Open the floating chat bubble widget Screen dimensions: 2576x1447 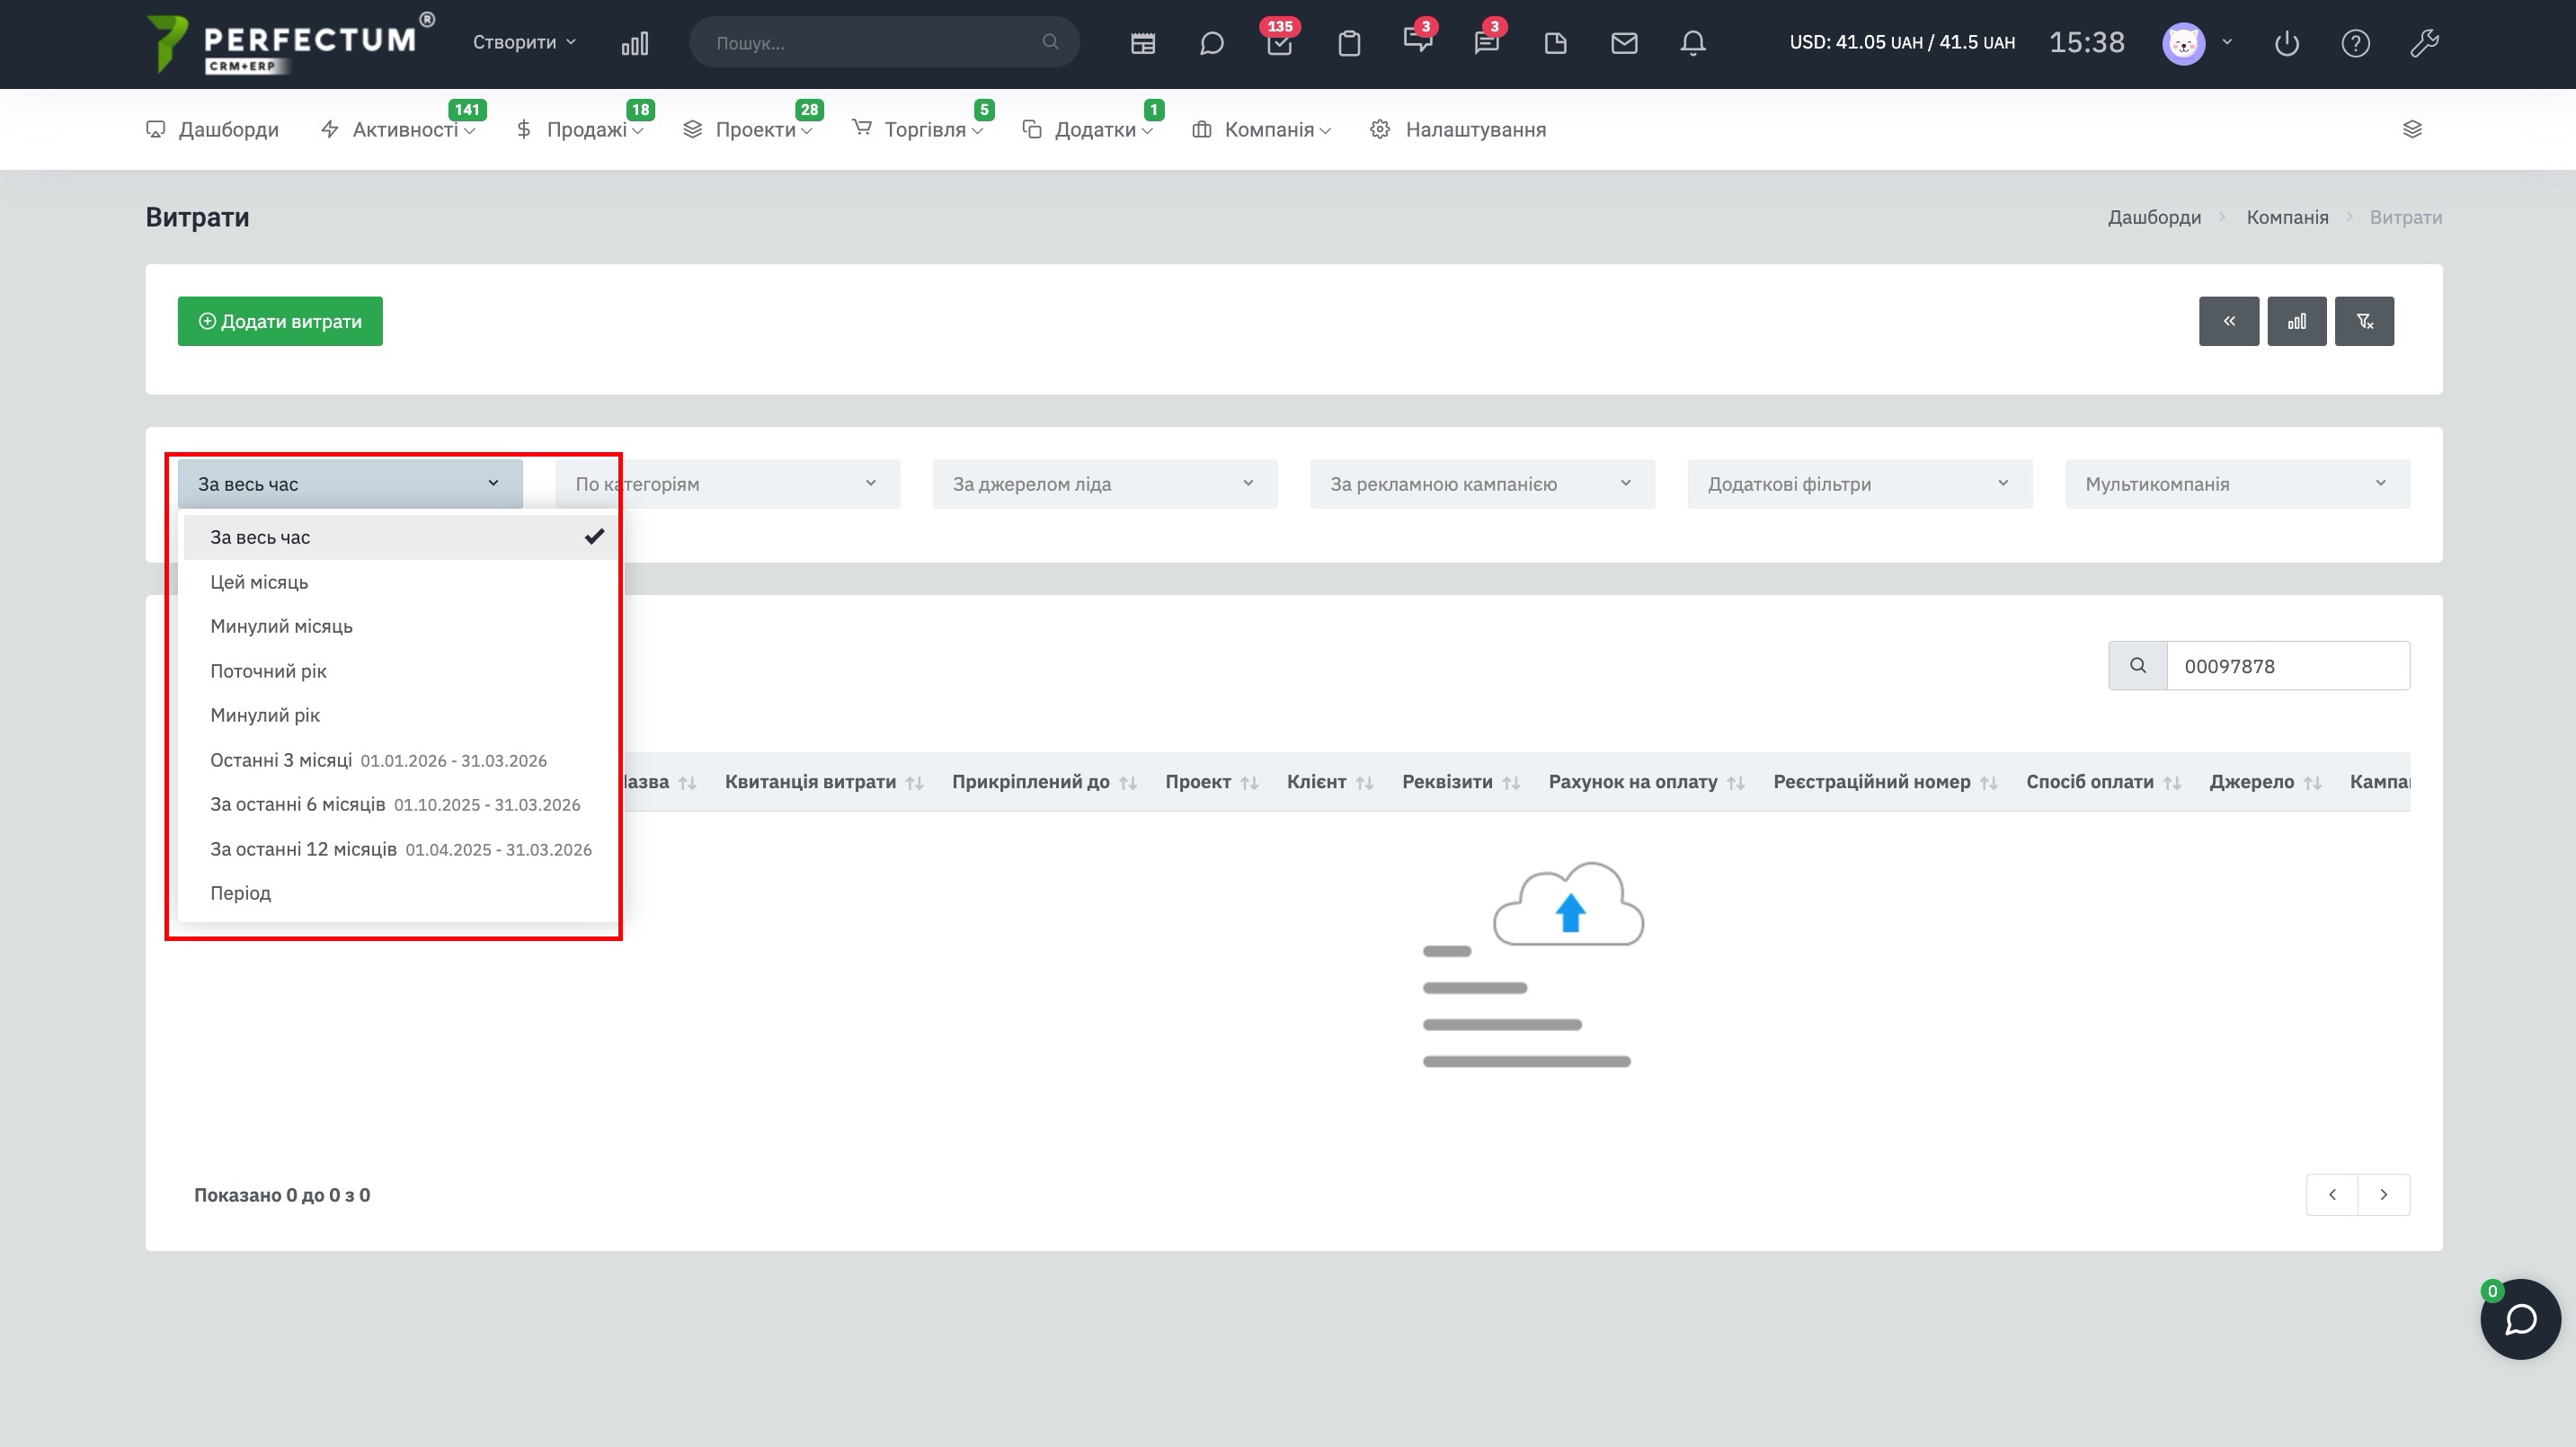coord(2520,1319)
